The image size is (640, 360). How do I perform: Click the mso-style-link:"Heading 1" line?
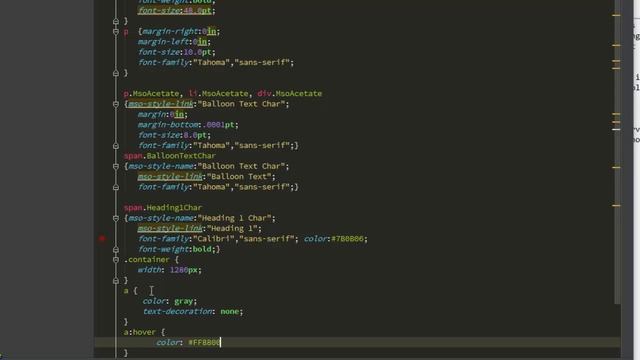click(x=200, y=229)
